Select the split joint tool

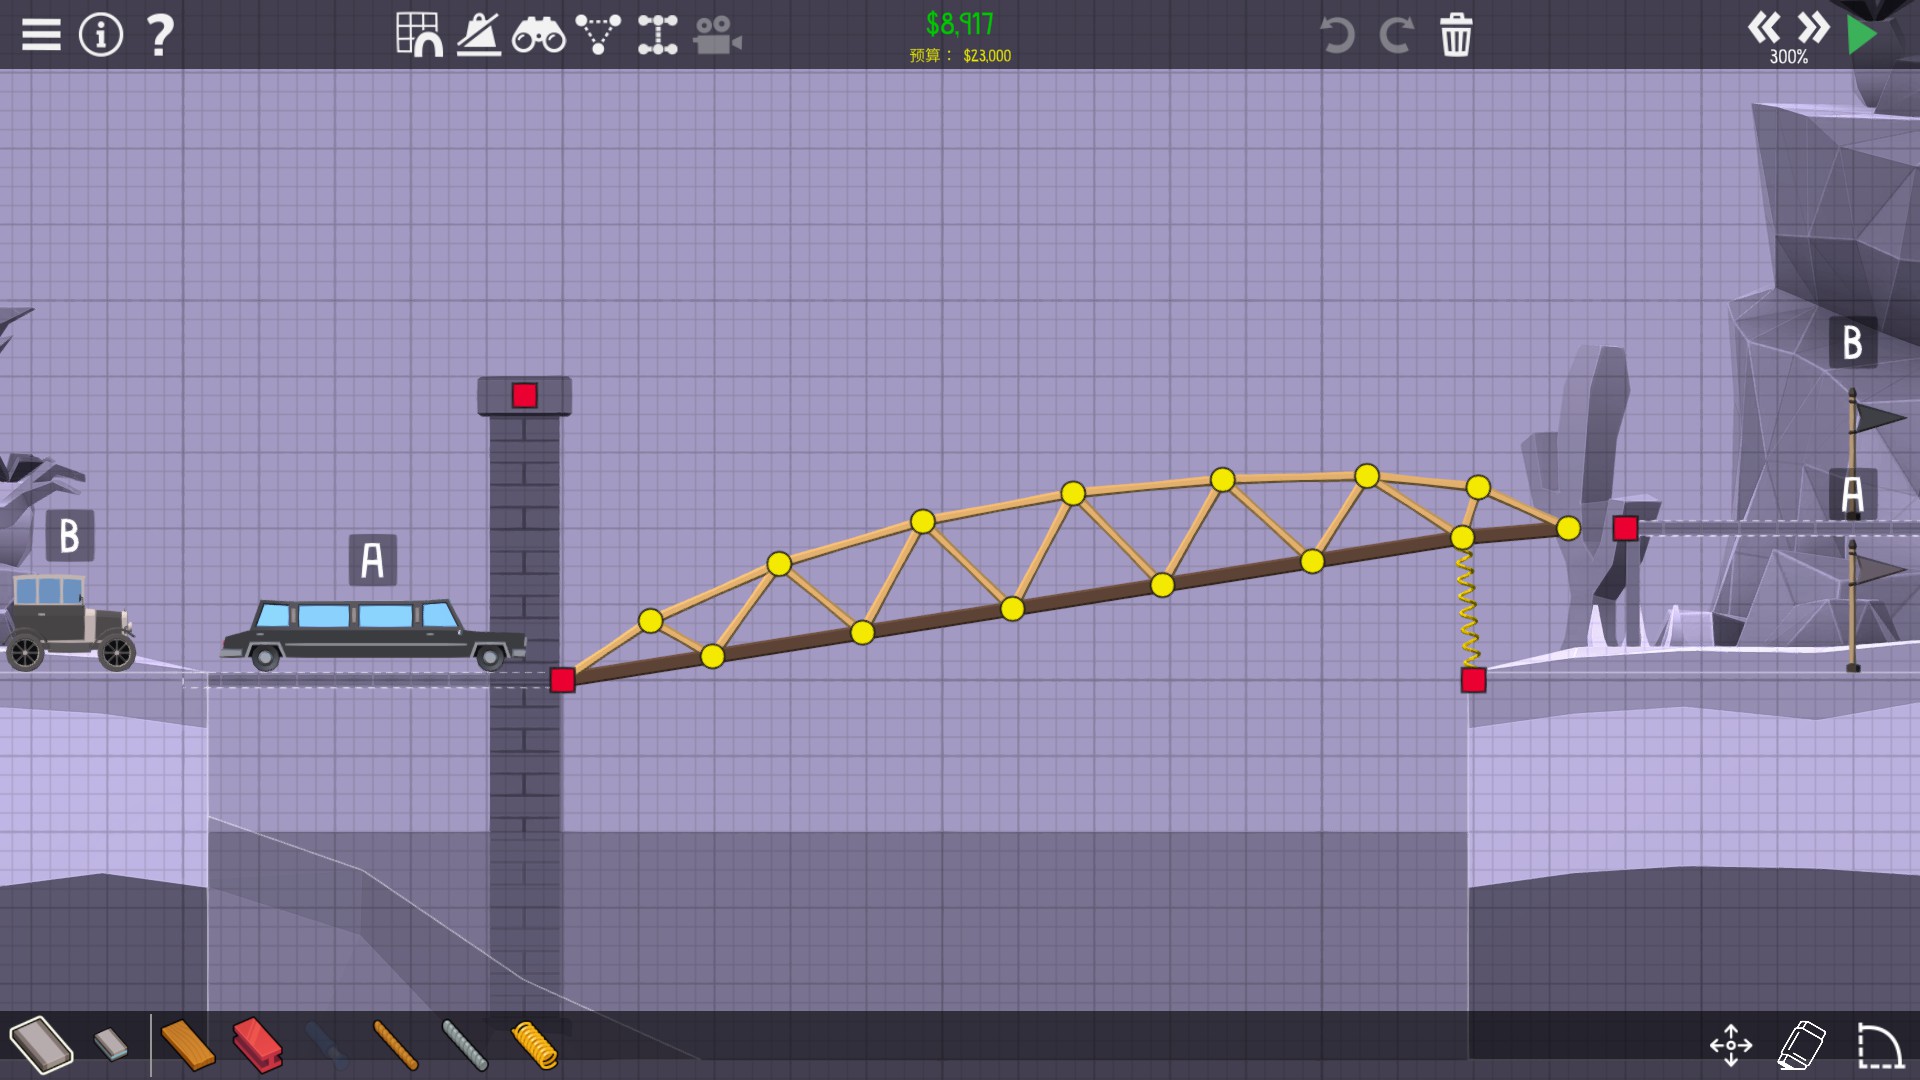[x=658, y=35]
